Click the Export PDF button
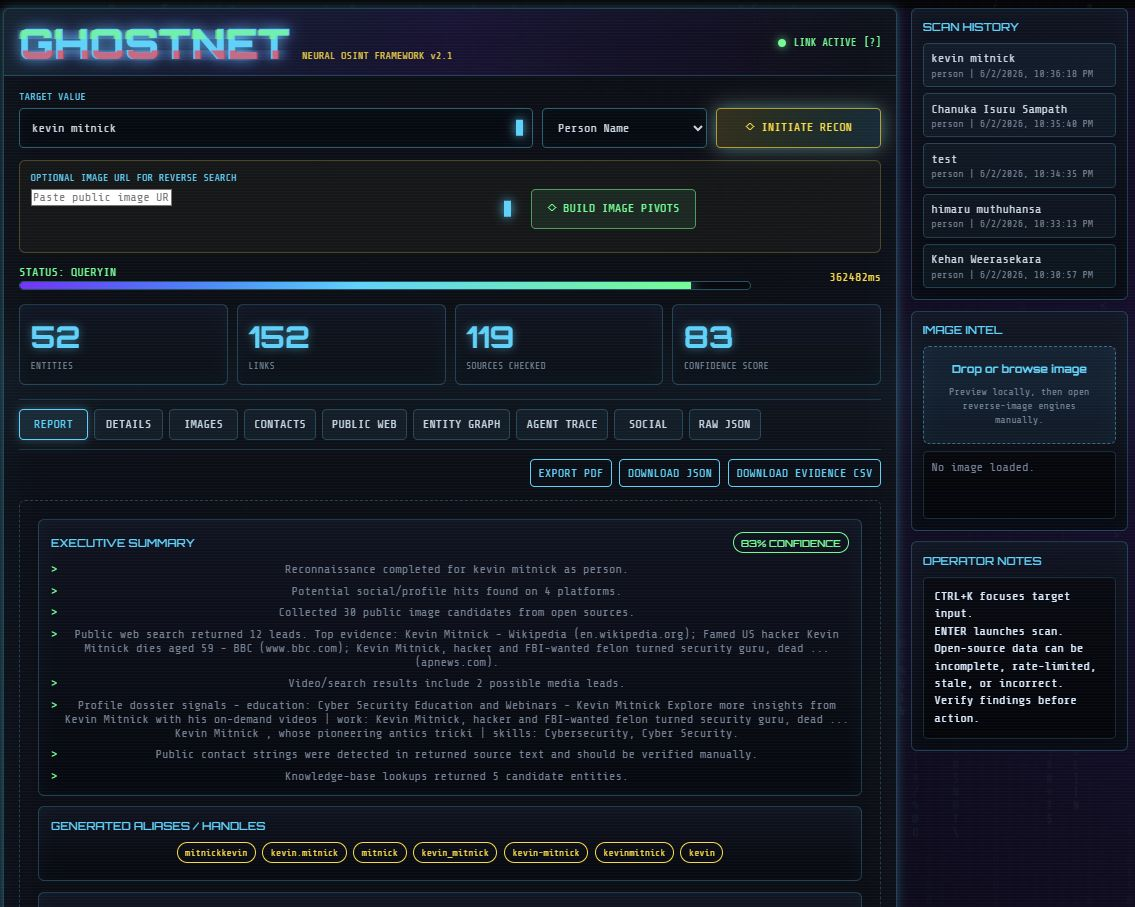 [570, 473]
